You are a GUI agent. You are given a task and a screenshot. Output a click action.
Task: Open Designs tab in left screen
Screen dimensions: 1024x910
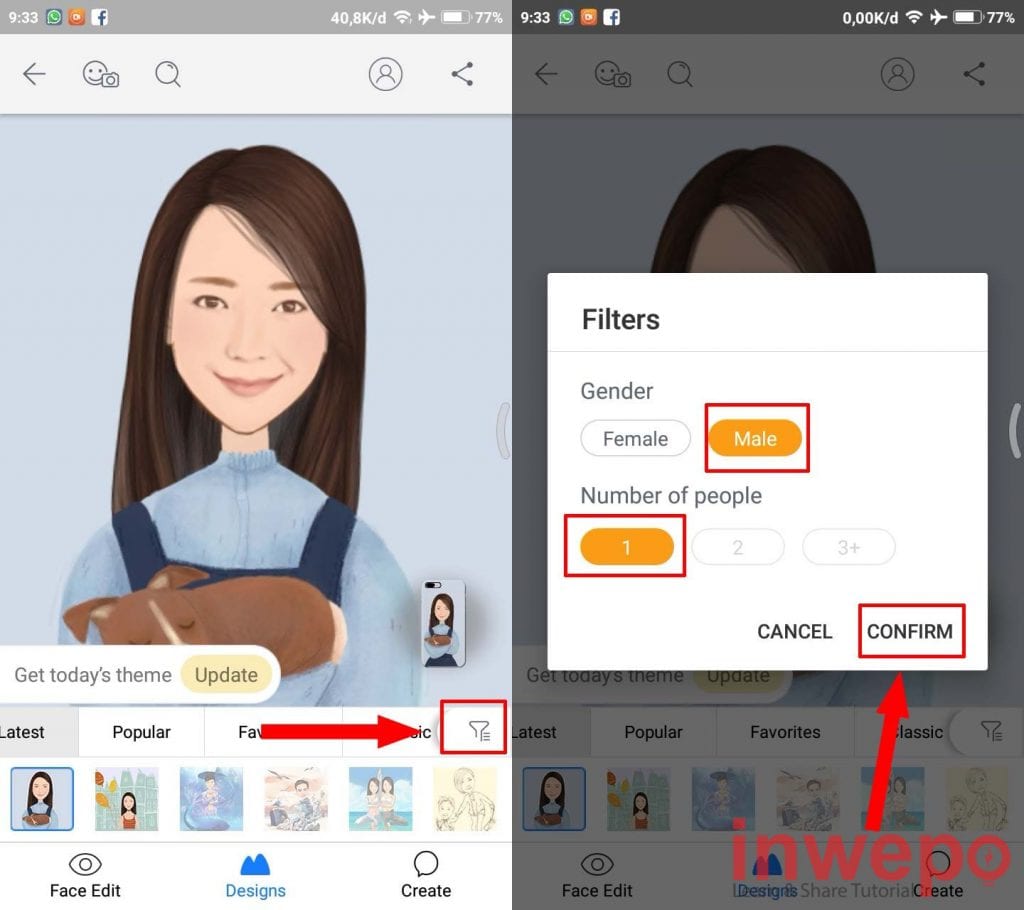pyautogui.click(x=255, y=876)
